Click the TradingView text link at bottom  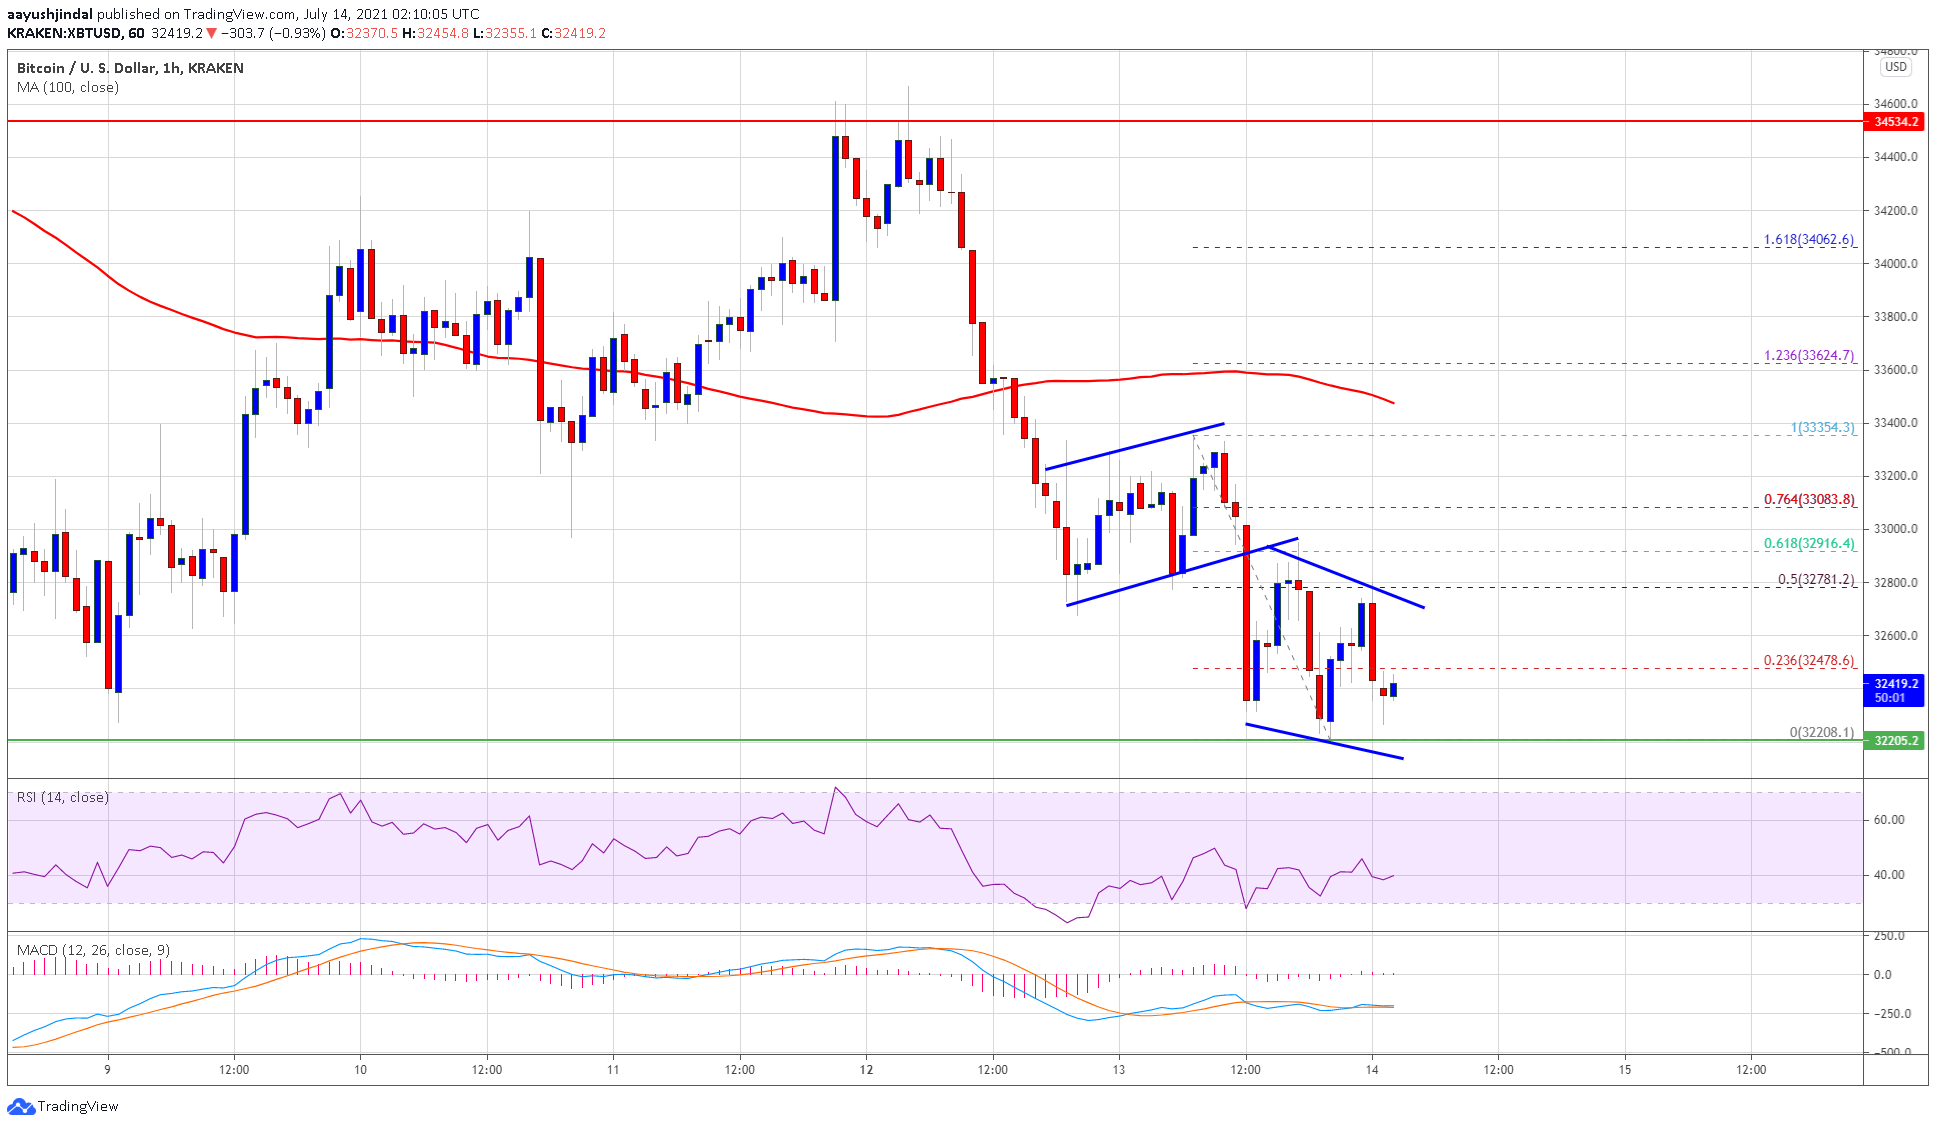pos(78,1106)
